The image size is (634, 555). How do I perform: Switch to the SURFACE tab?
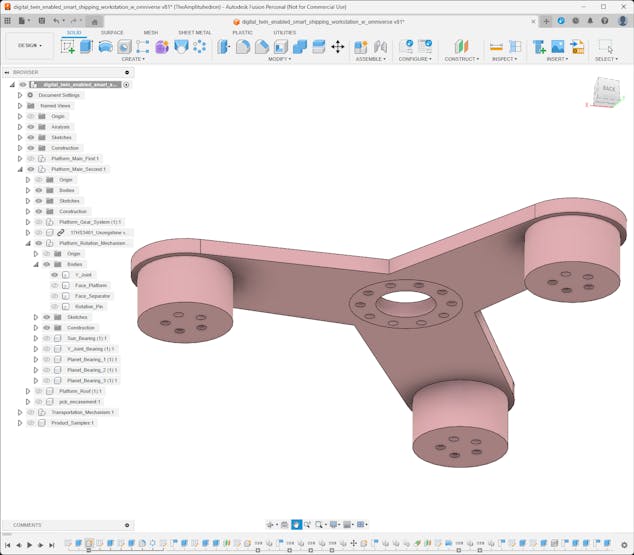point(112,32)
